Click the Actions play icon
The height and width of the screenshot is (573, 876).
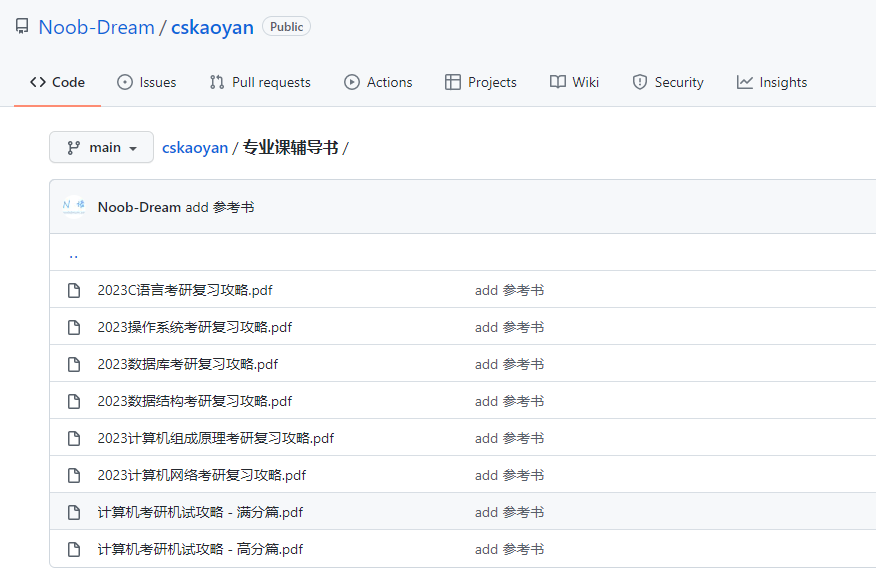[x=351, y=82]
